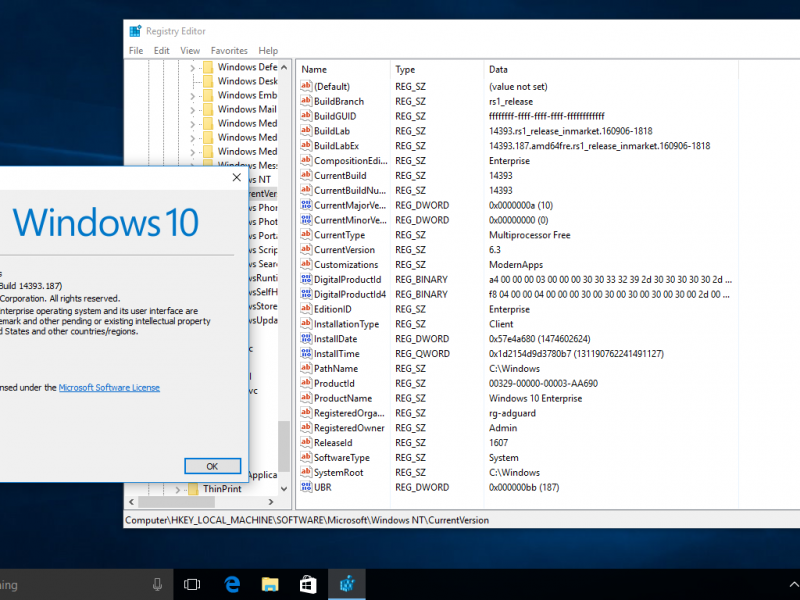
Task: Click the EditionID value icon
Action: [x=306, y=309]
